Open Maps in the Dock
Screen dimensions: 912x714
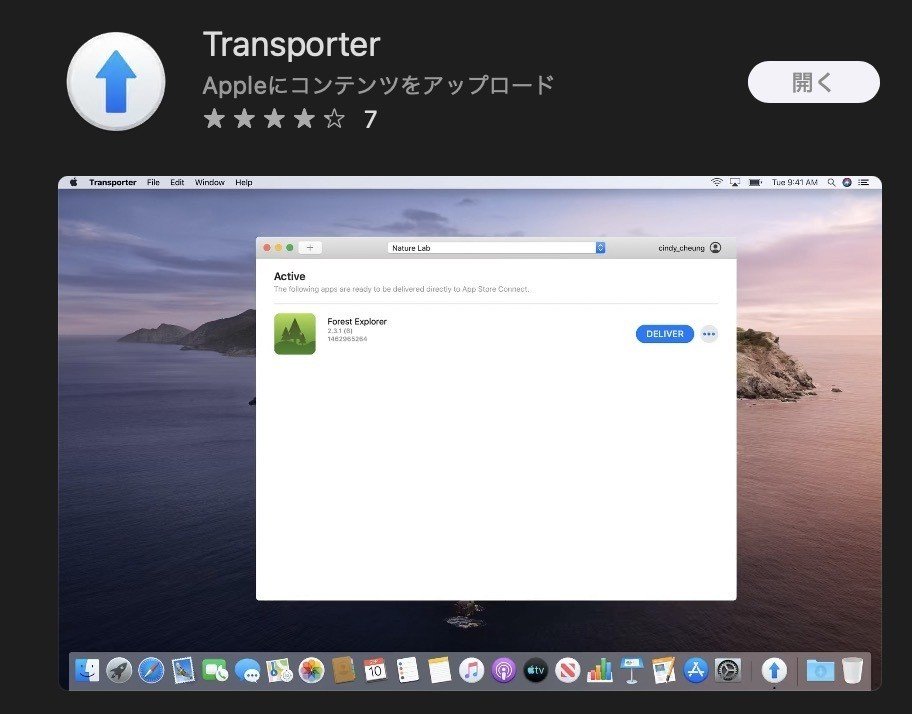click(x=279, y=670)
